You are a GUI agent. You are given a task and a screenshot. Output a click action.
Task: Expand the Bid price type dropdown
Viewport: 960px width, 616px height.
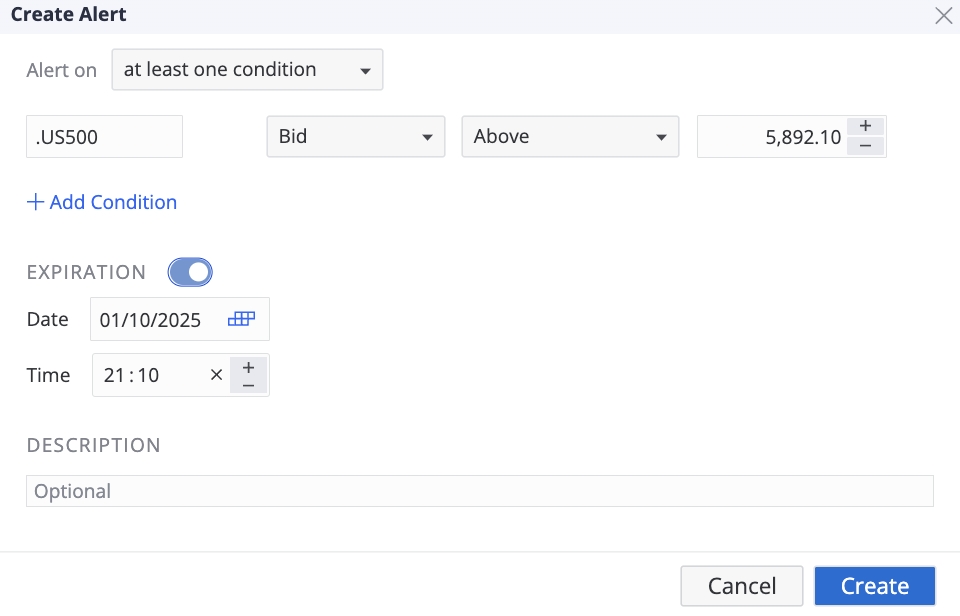[x=355, y=137]
